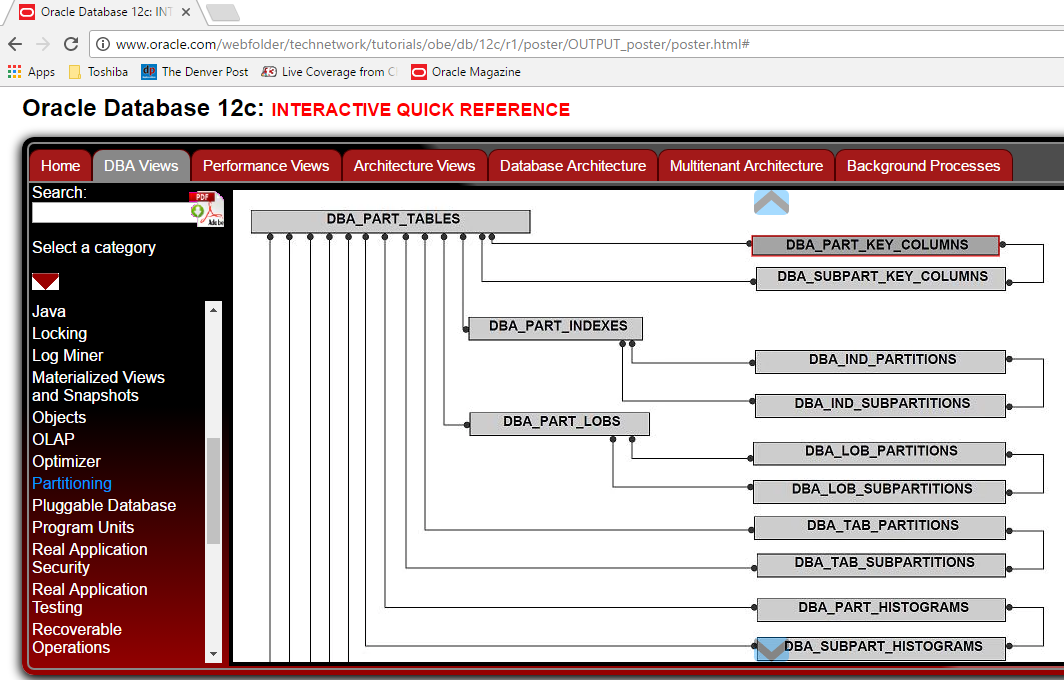1064x680 pixels.
Task: Click the DBA_IND_SUBPARTITIONS view box
Action: click(880, 405)
